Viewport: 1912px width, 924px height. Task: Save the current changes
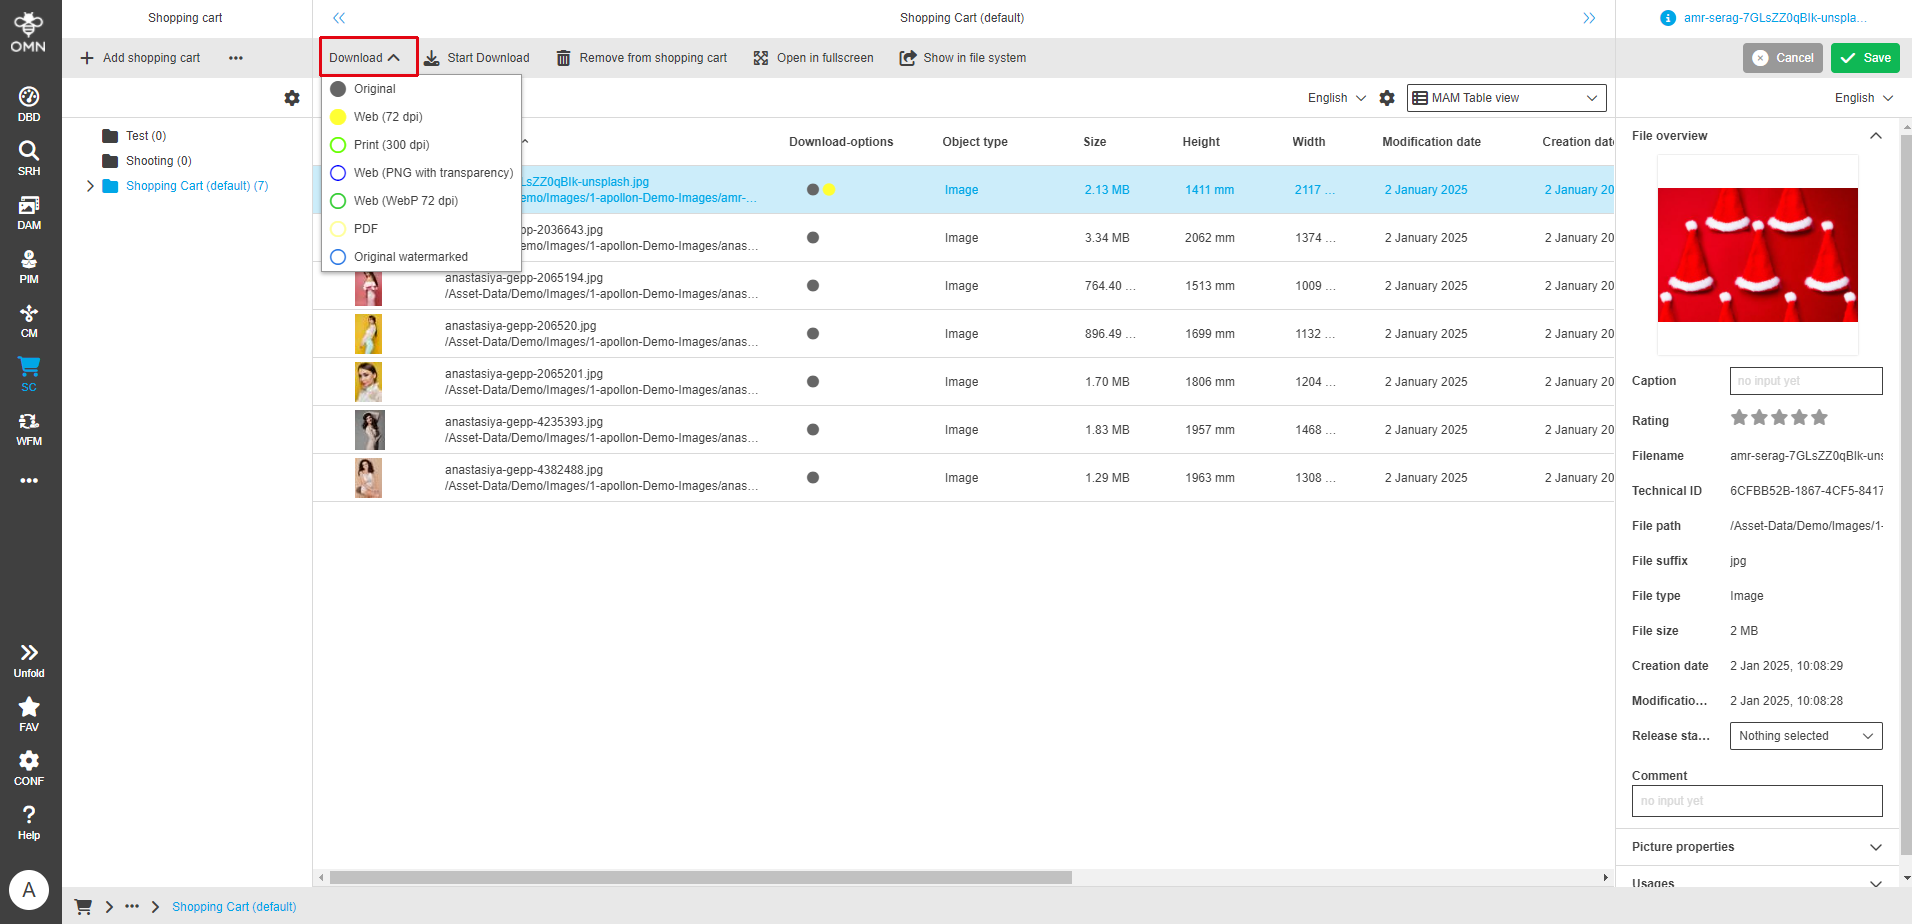tap(1864, 57)
